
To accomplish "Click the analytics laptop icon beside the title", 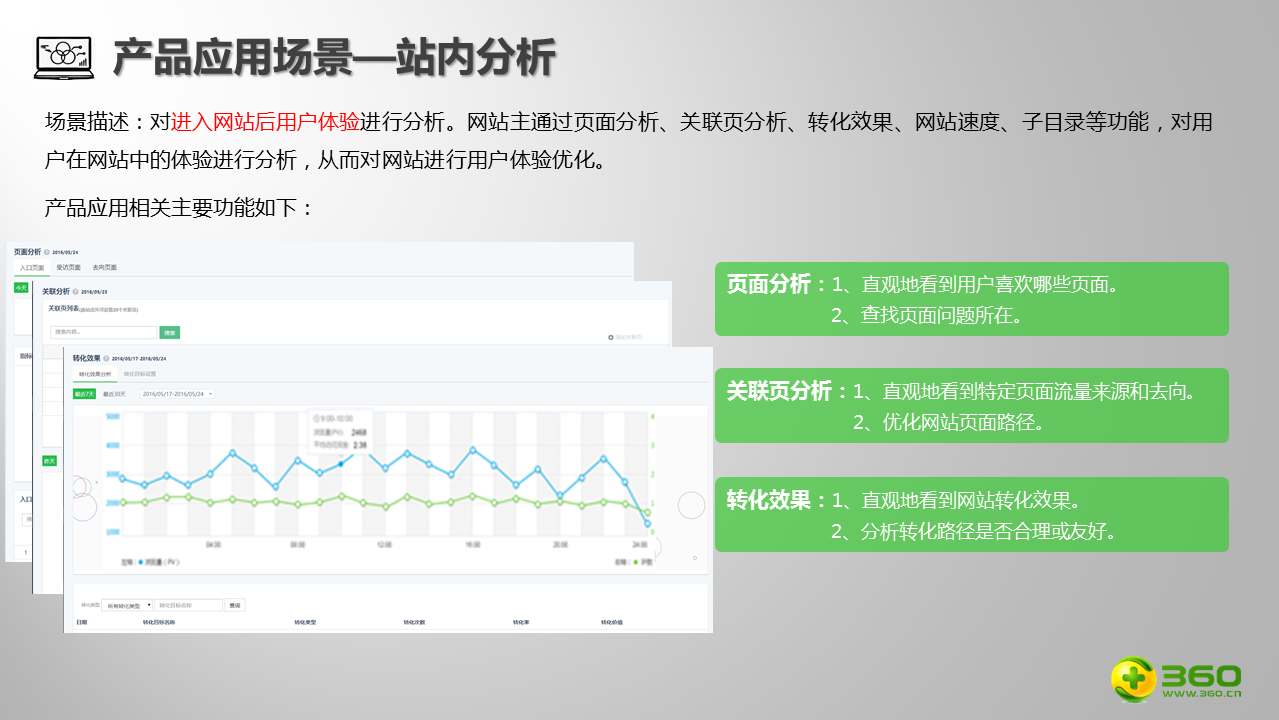I will 63,58.
